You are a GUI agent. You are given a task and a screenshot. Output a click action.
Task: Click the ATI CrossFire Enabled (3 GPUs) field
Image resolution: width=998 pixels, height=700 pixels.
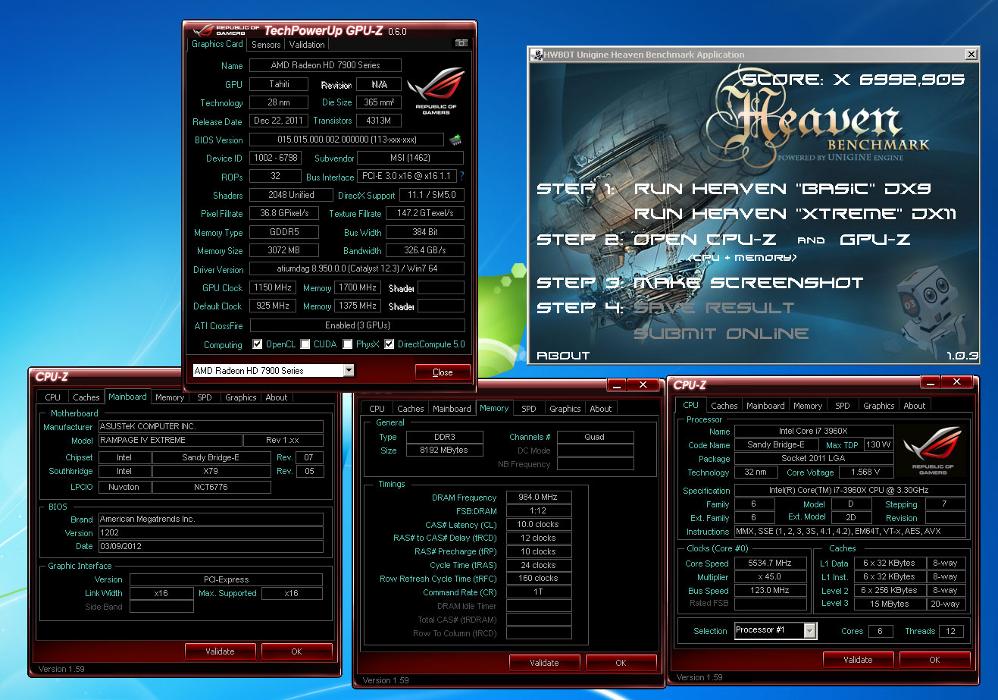357,325
